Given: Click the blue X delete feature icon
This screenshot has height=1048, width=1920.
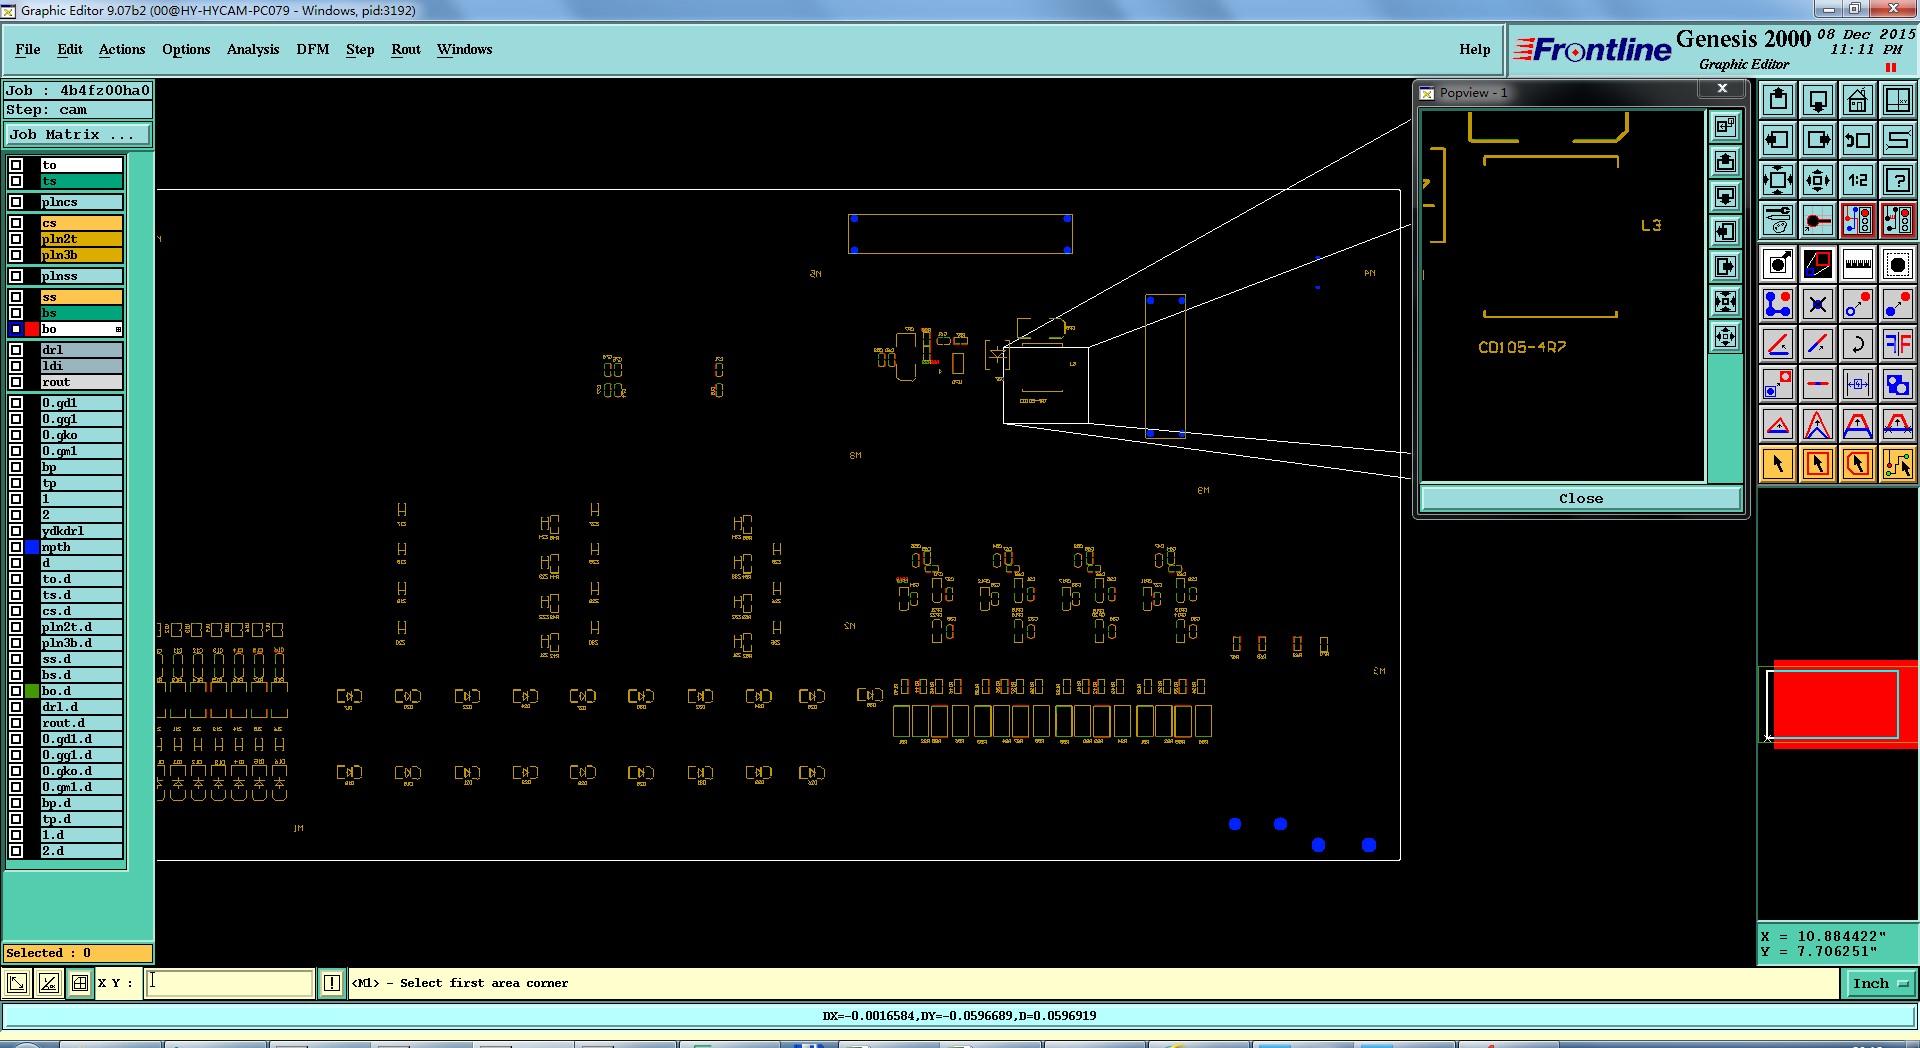Looking at the screenshot, I should 1818,304.
